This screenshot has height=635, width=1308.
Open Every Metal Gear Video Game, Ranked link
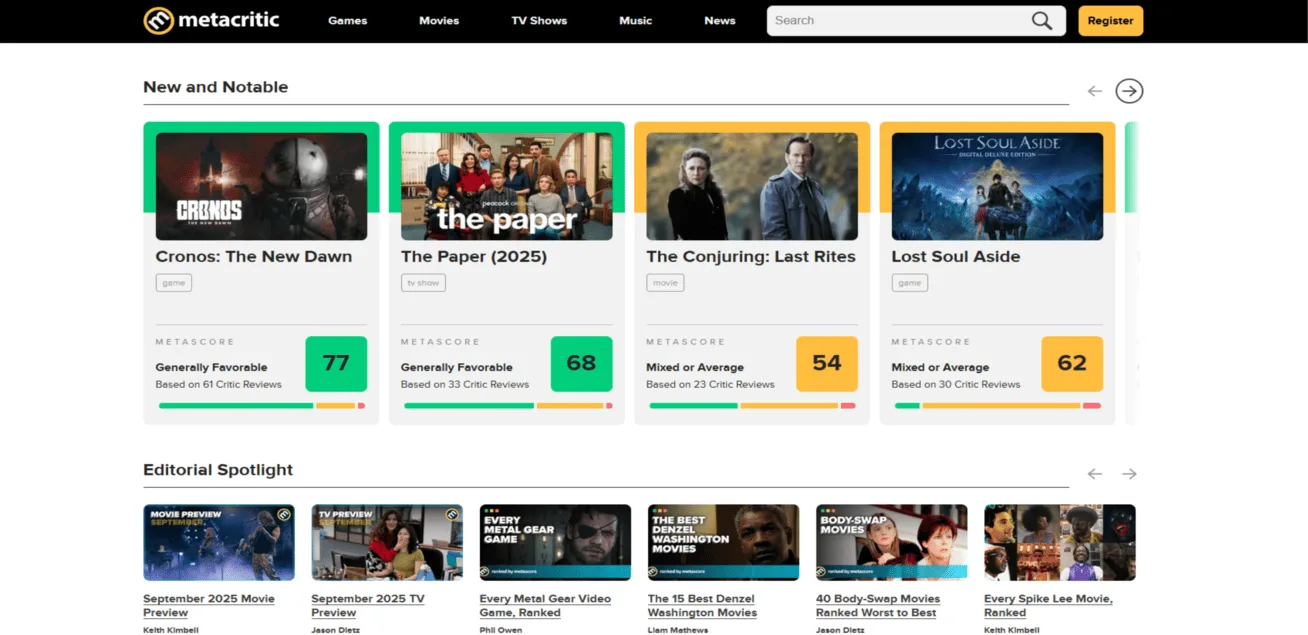(545, 606)
